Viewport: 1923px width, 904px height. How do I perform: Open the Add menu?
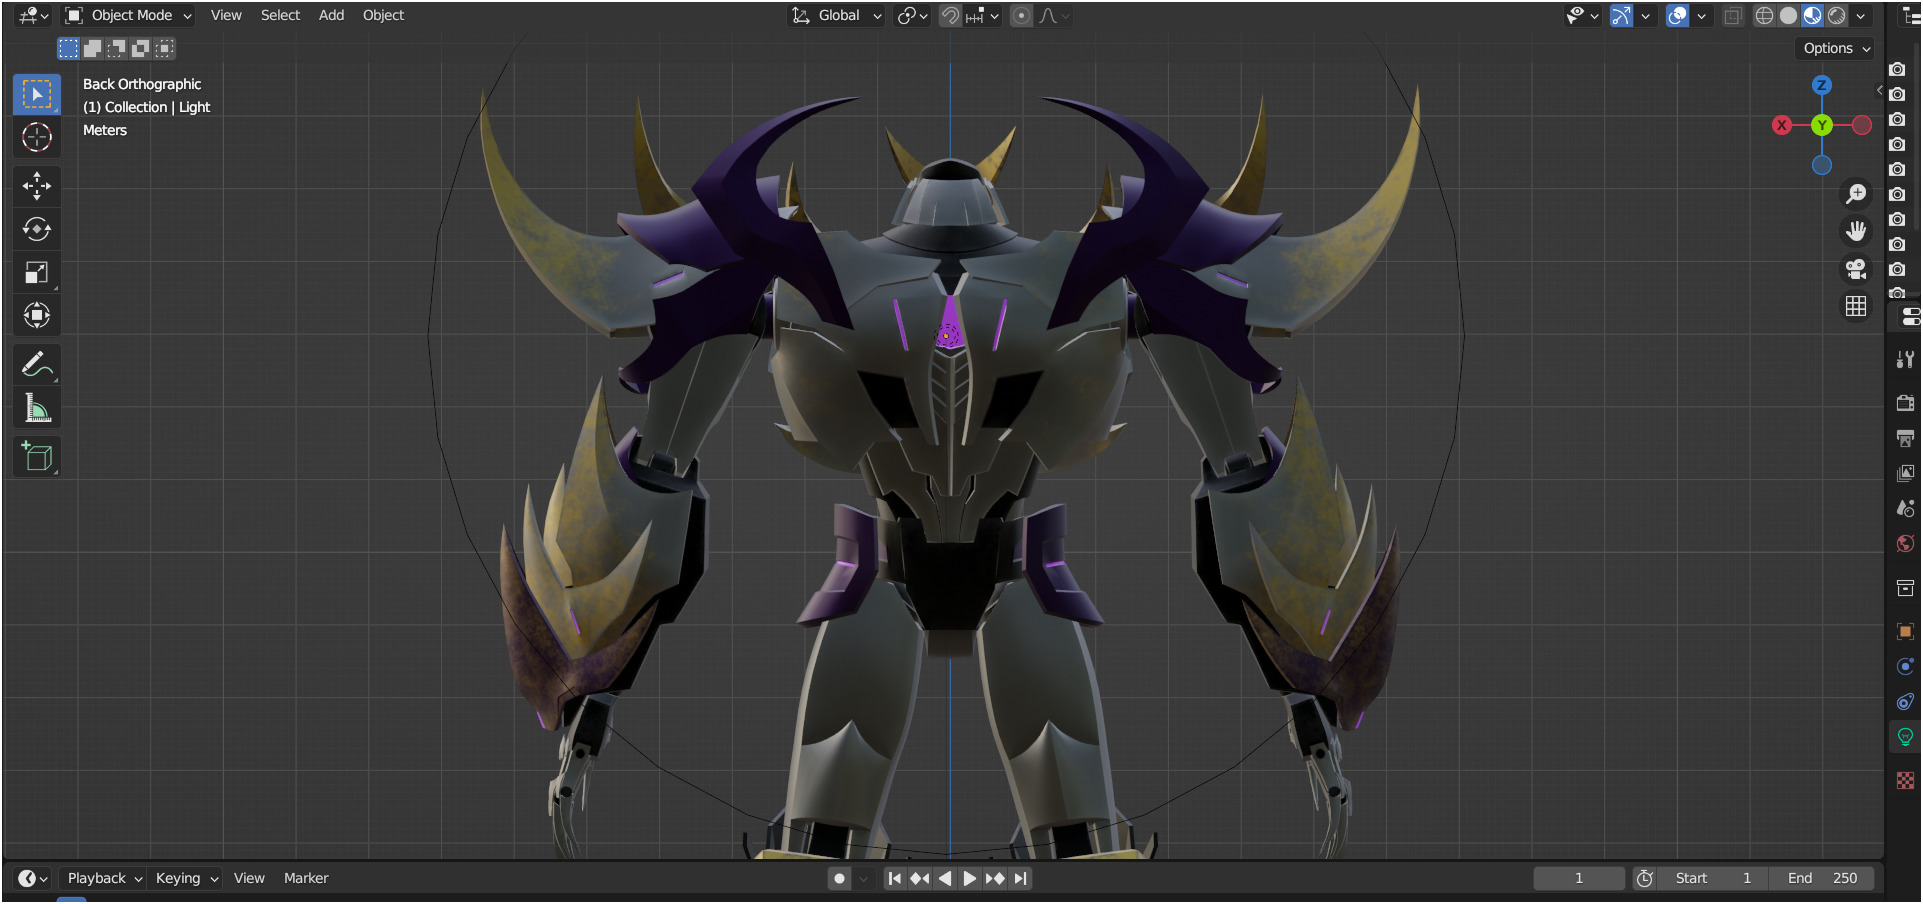click(331, 15)
